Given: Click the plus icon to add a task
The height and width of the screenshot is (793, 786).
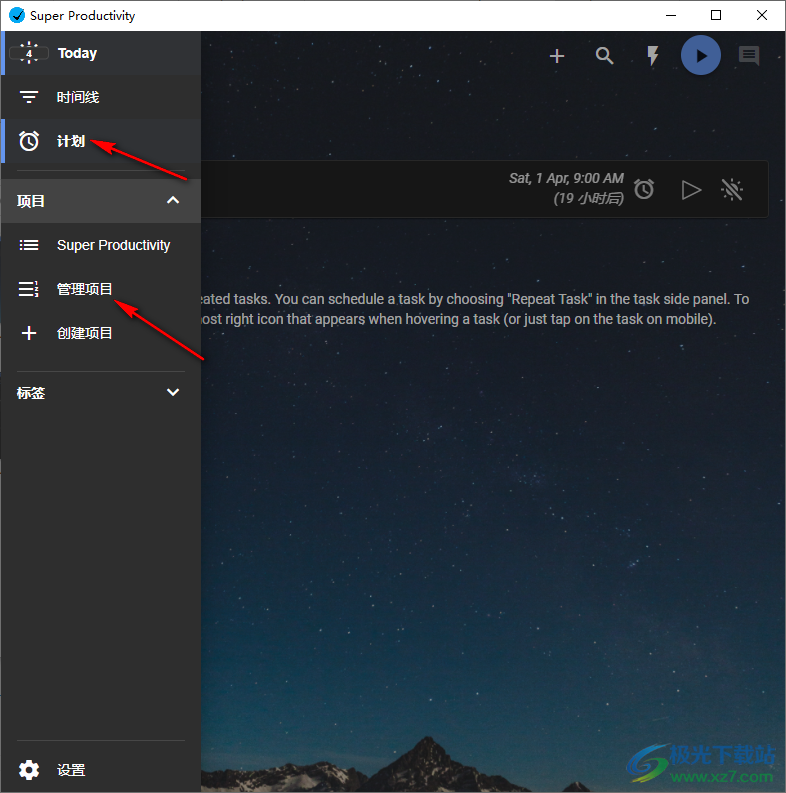Looking at the screenshot, I should pyautogui.click(x=557, y=56).
